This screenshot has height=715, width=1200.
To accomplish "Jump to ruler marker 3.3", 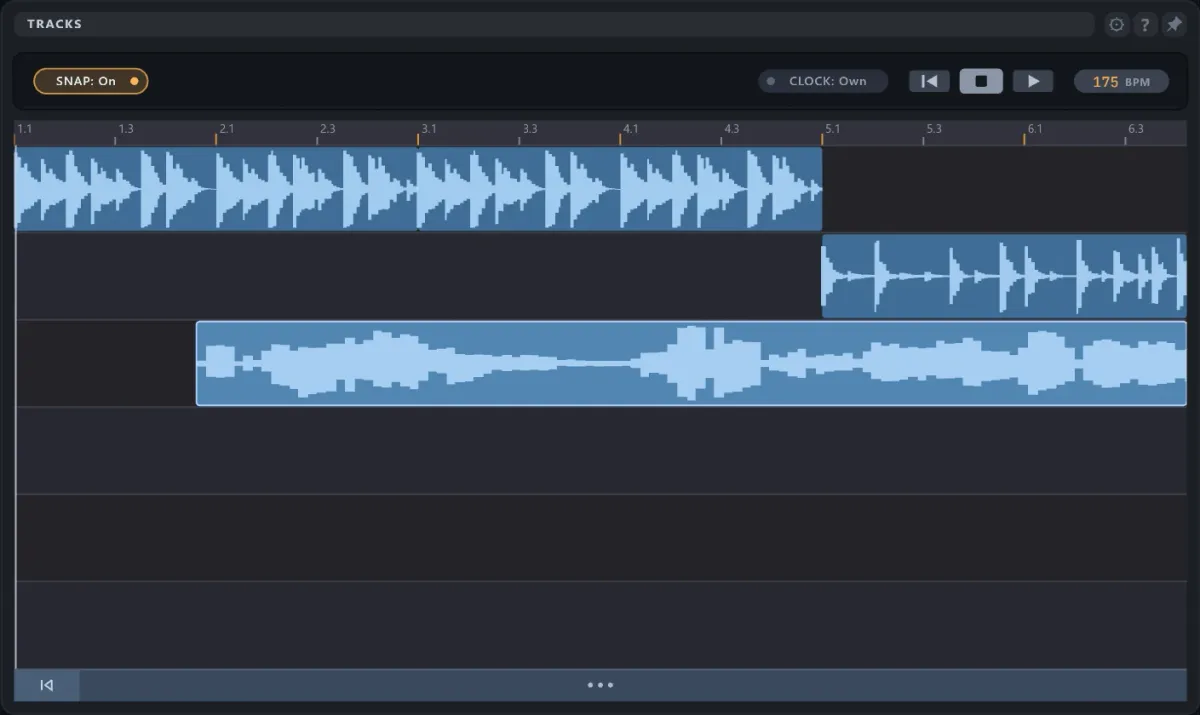I will [530, 129].
